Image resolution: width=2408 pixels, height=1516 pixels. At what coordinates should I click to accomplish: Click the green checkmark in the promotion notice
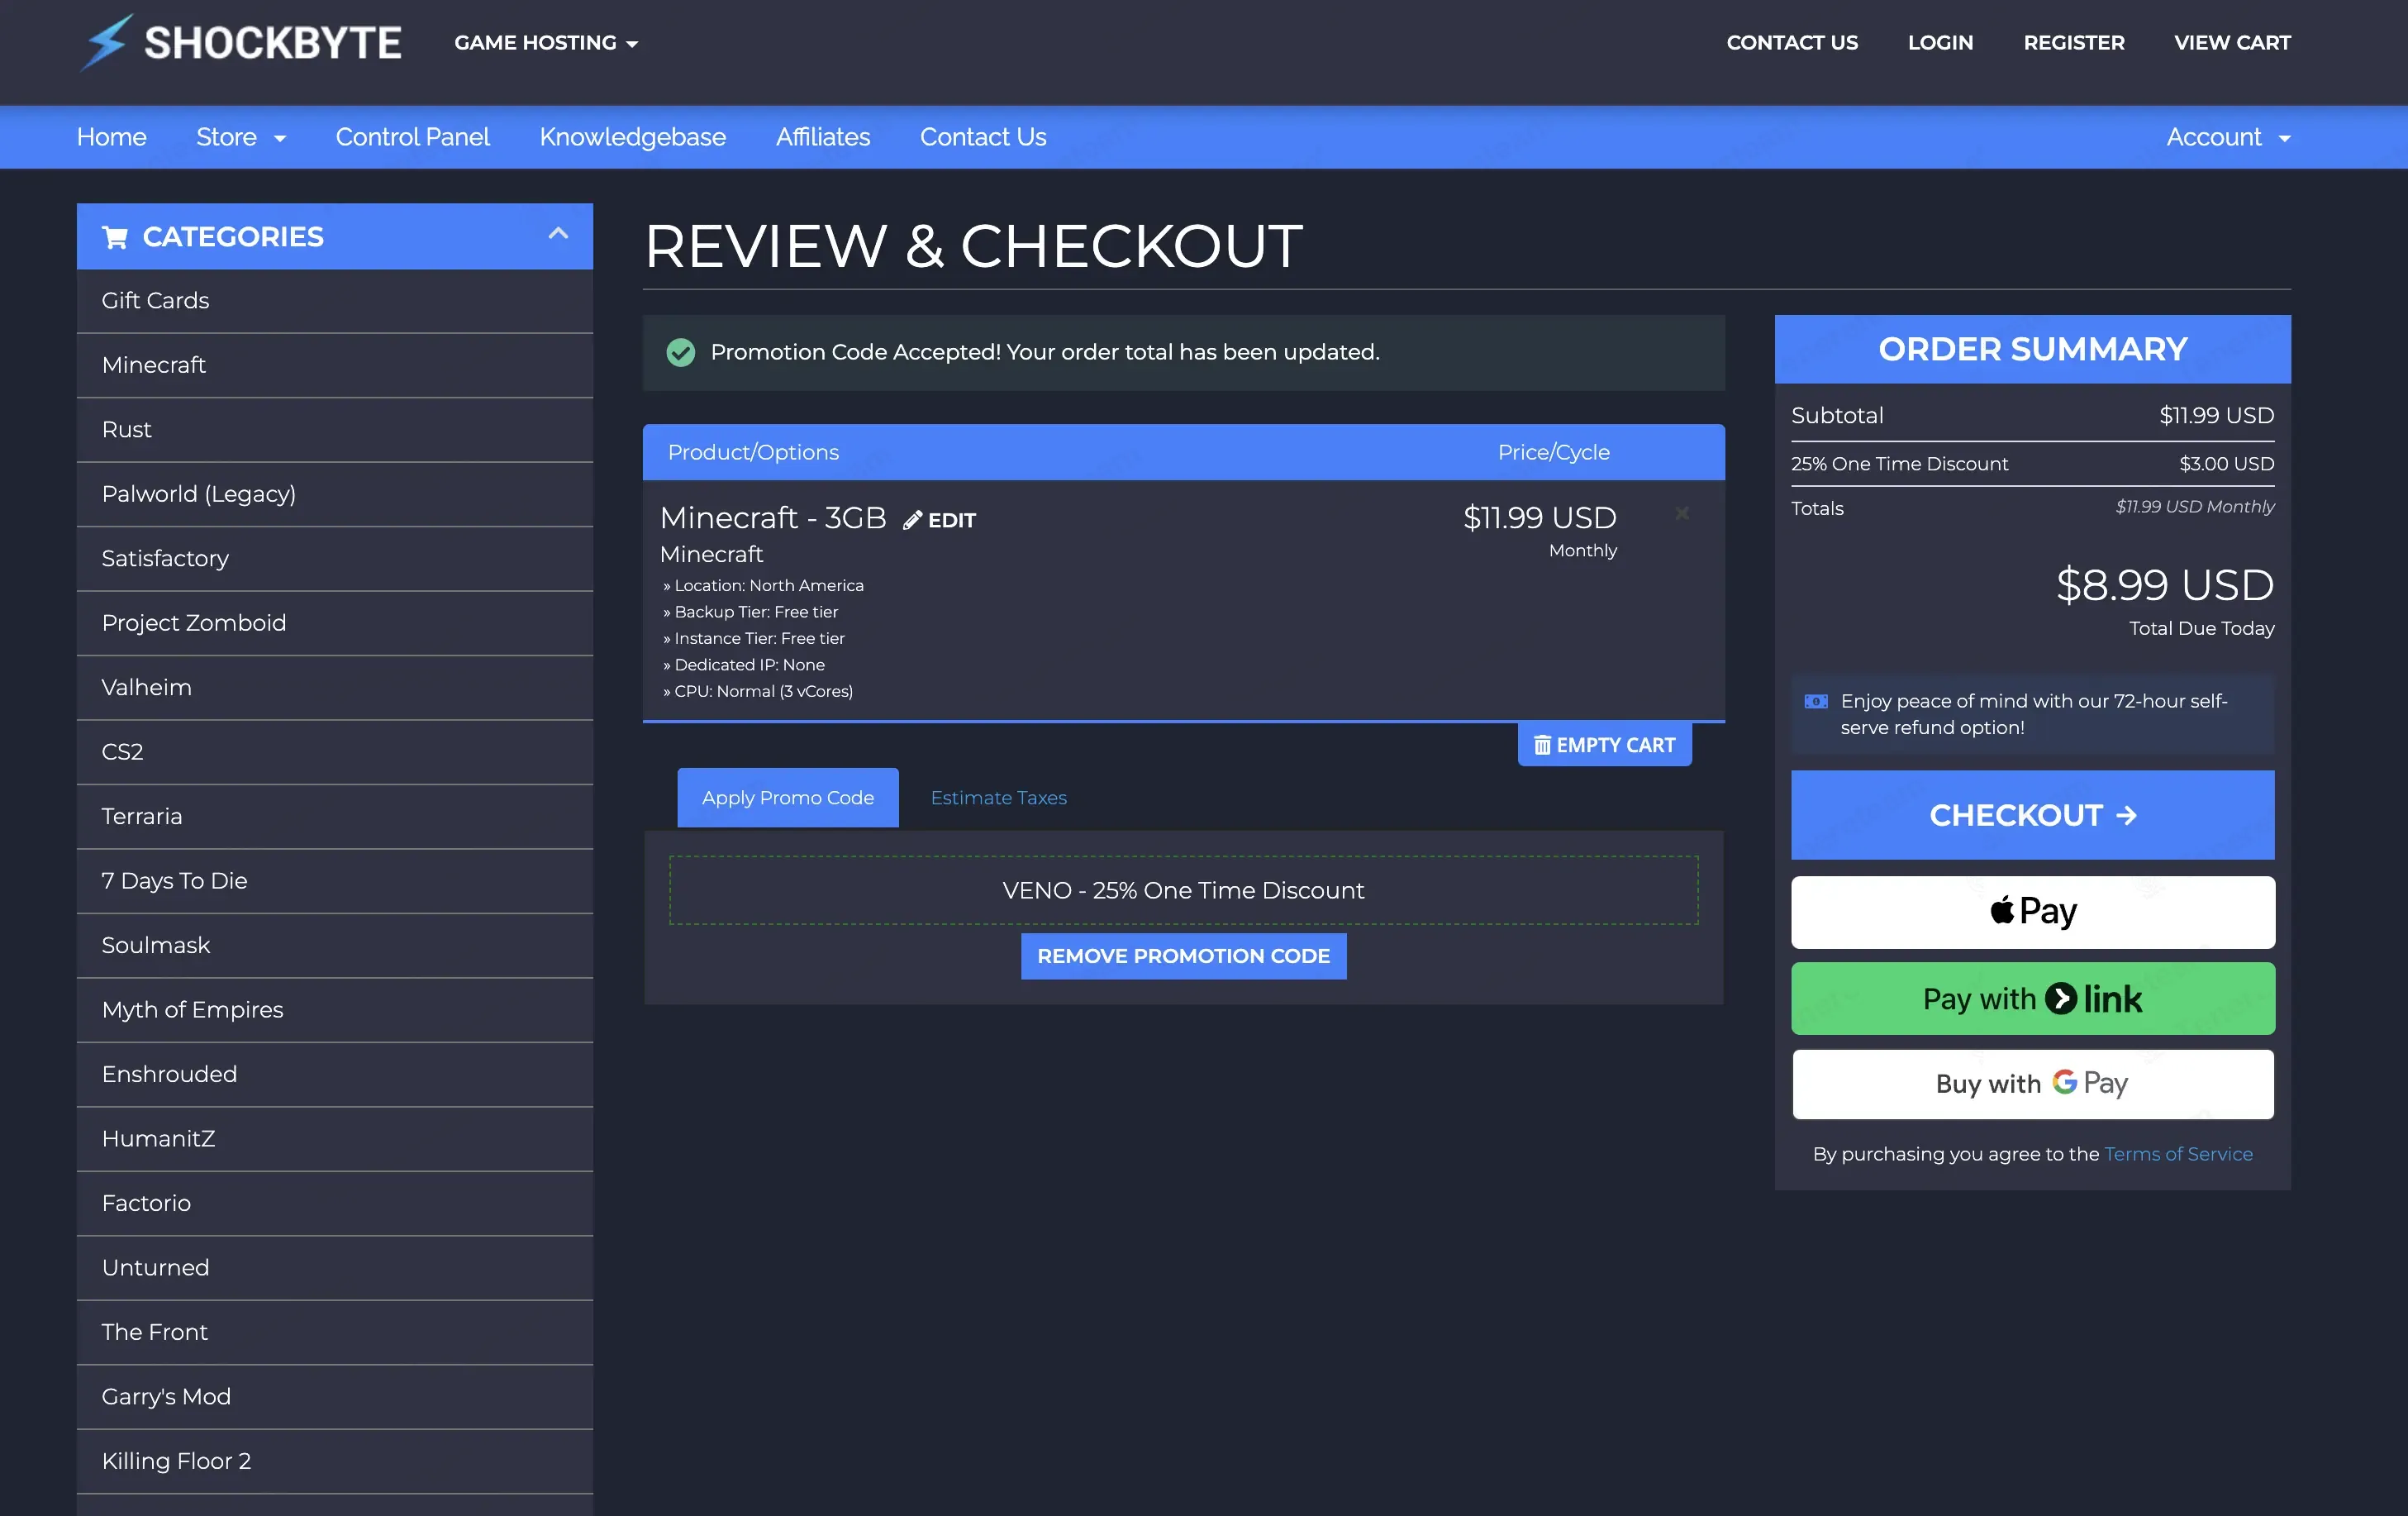click(681, 352)
